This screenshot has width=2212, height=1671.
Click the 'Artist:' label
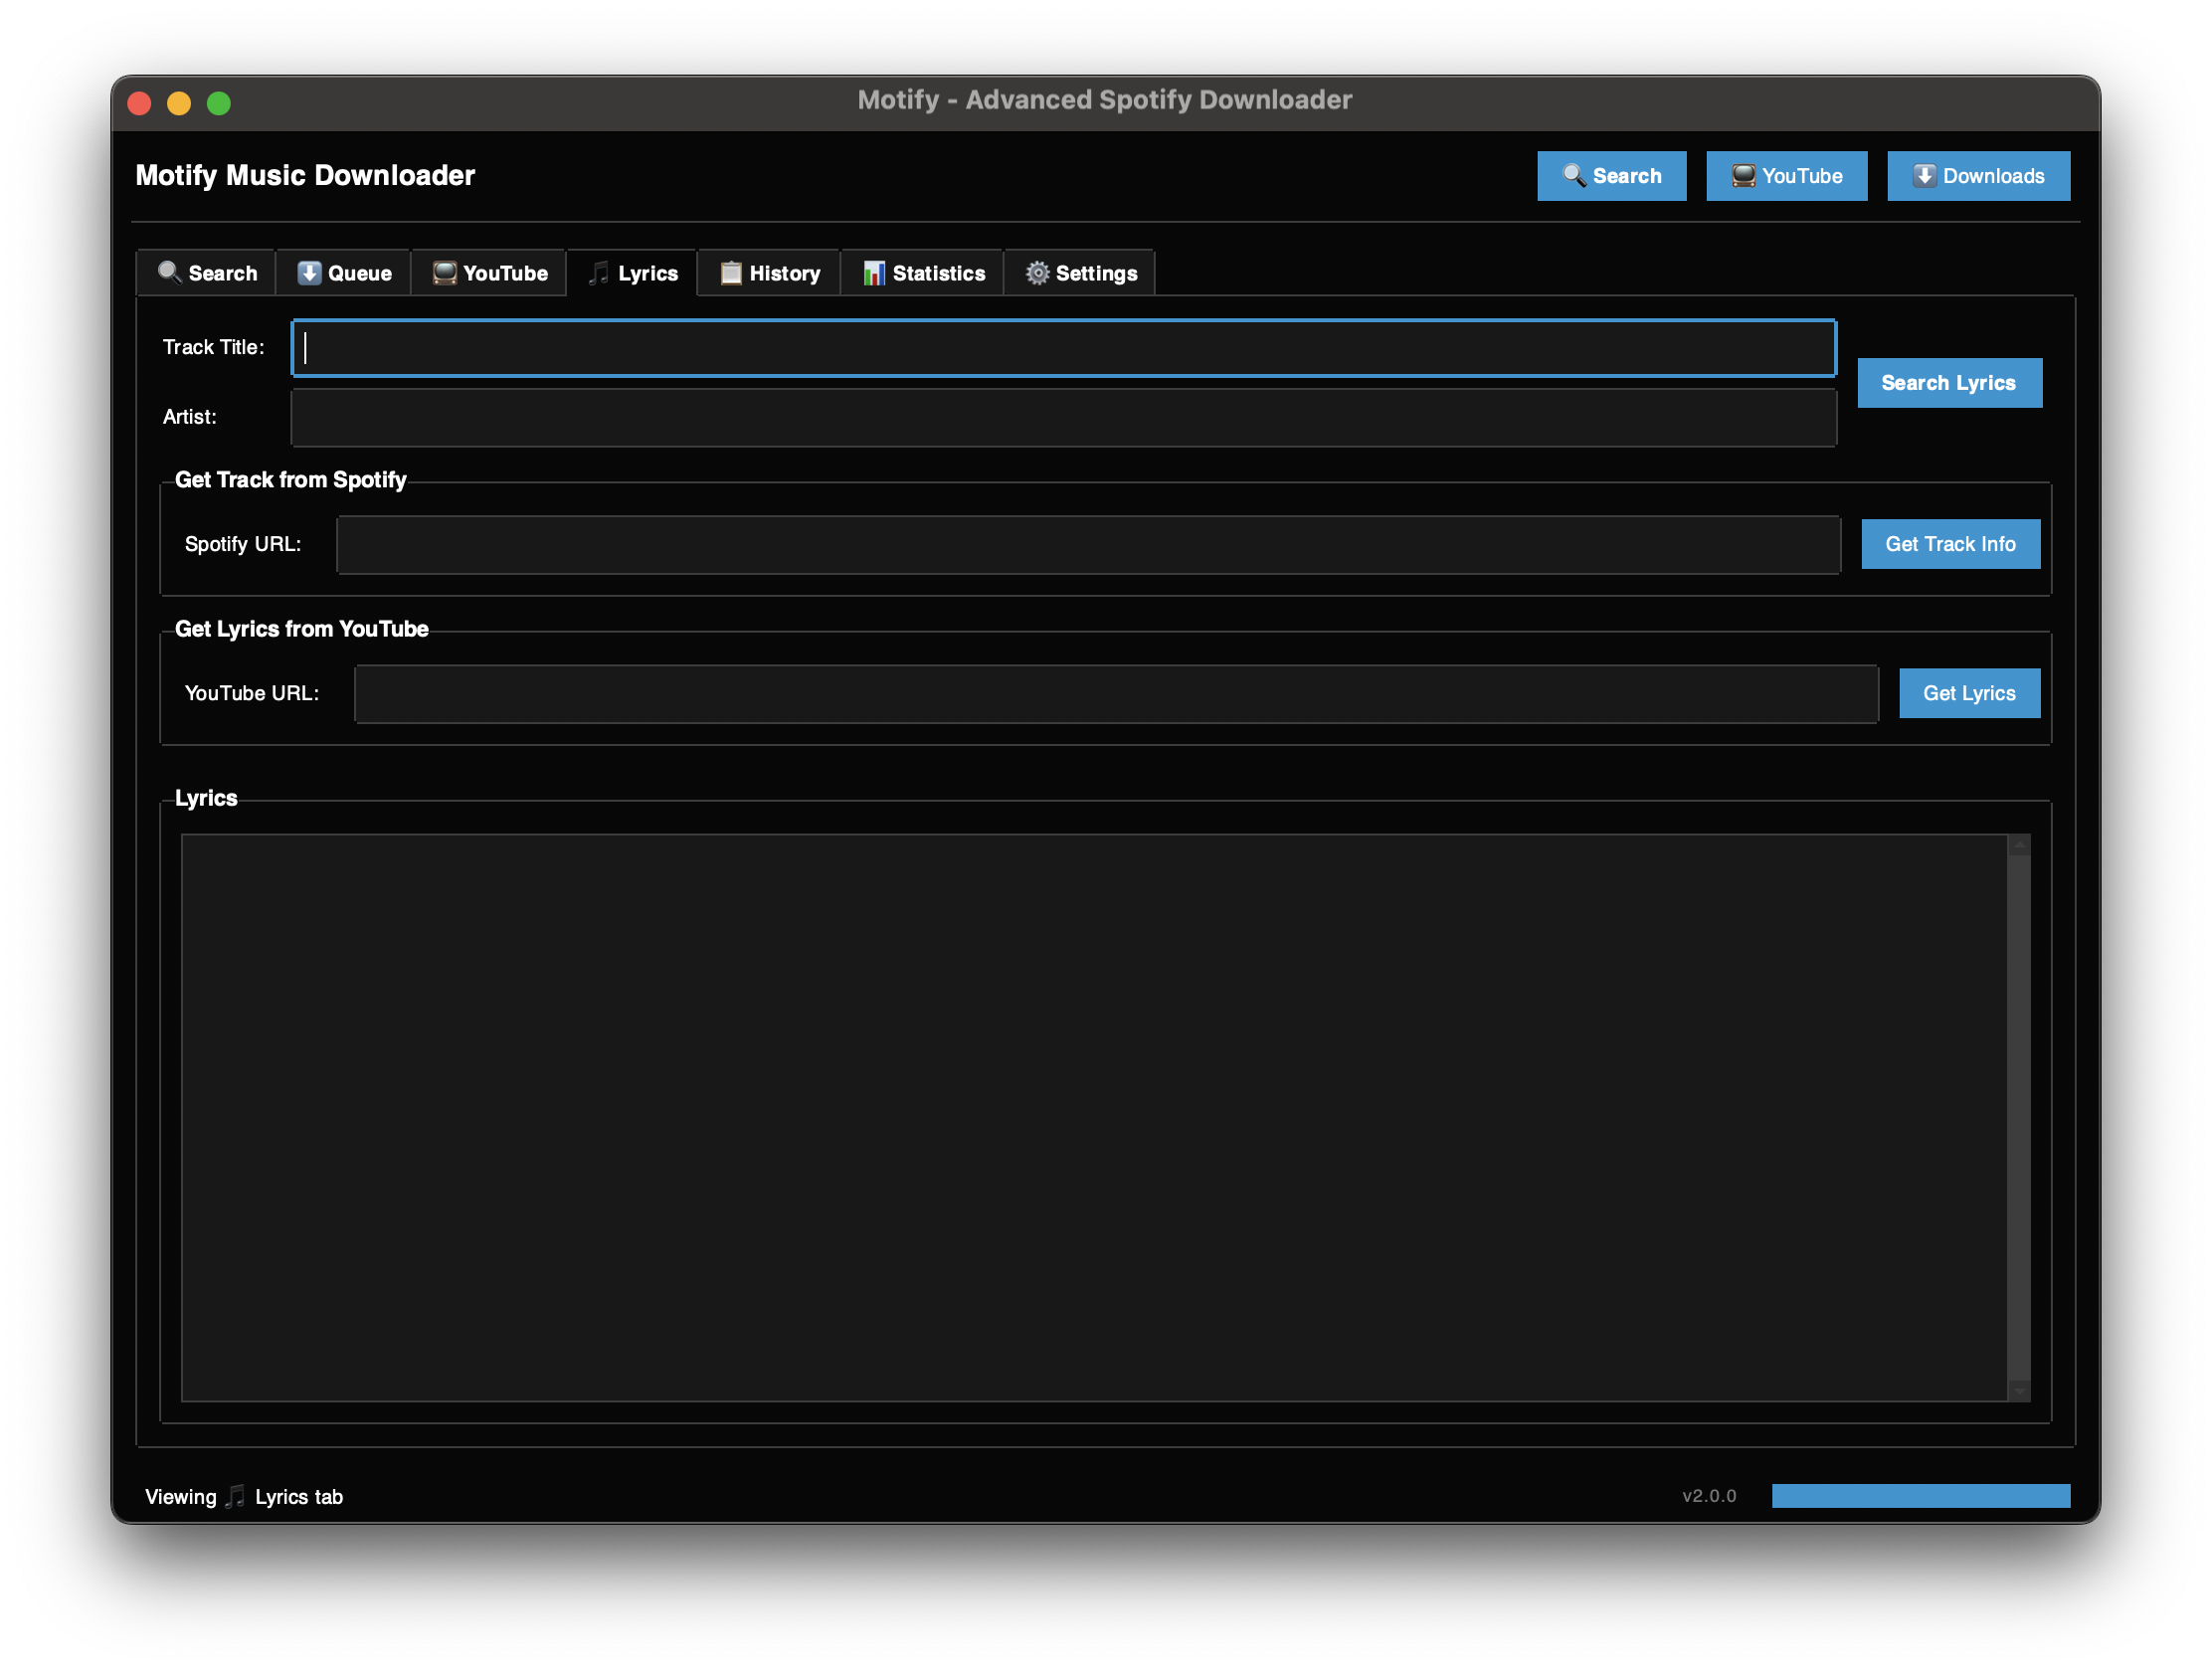coord(190,417)
